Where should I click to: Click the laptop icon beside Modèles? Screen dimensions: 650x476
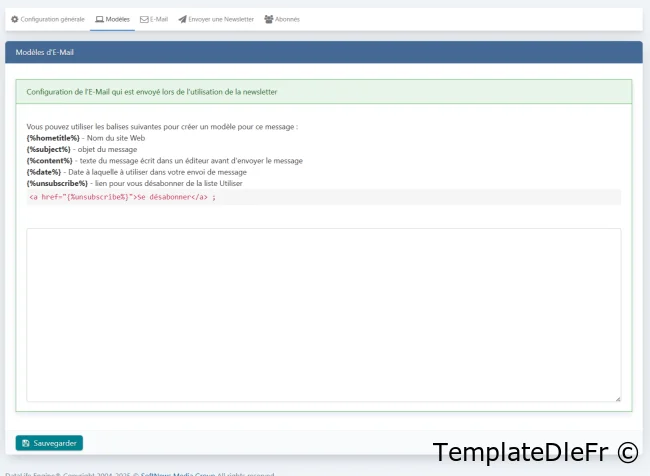coord(99,19)
